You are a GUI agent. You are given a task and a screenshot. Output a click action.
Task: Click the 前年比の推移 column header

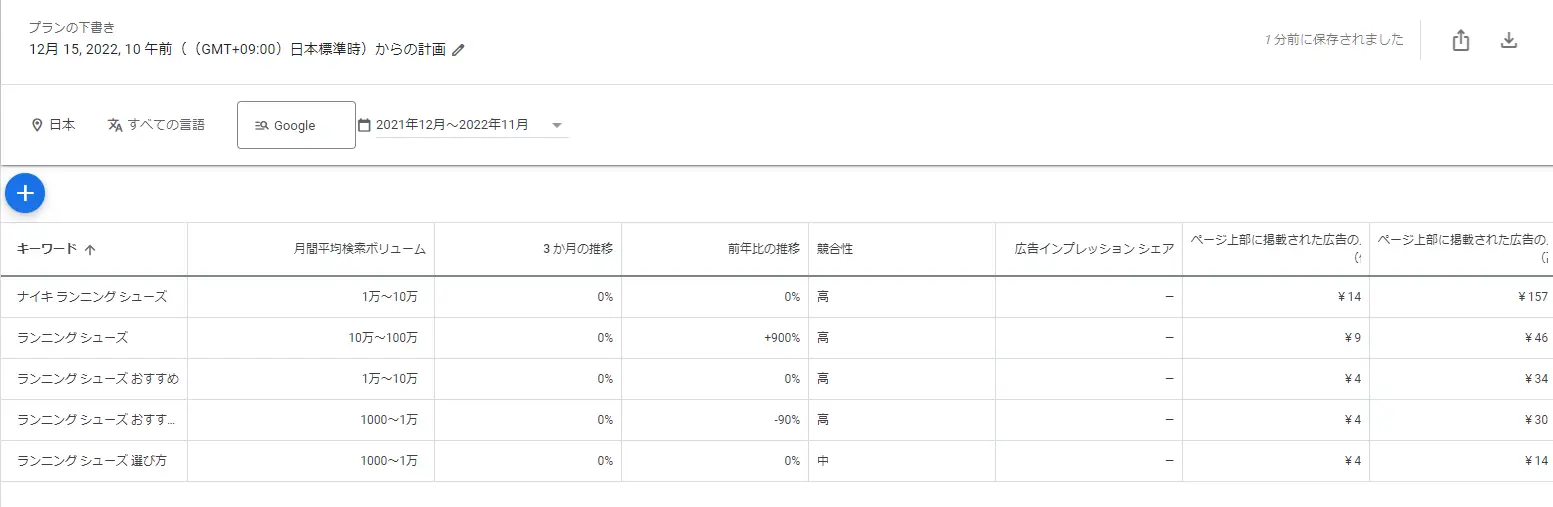tap(764, 249)
